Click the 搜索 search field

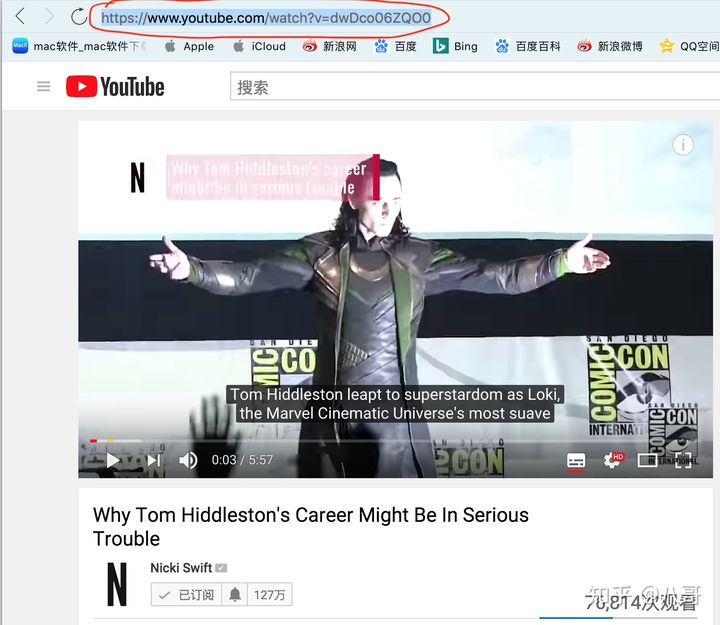click(475, 86)
